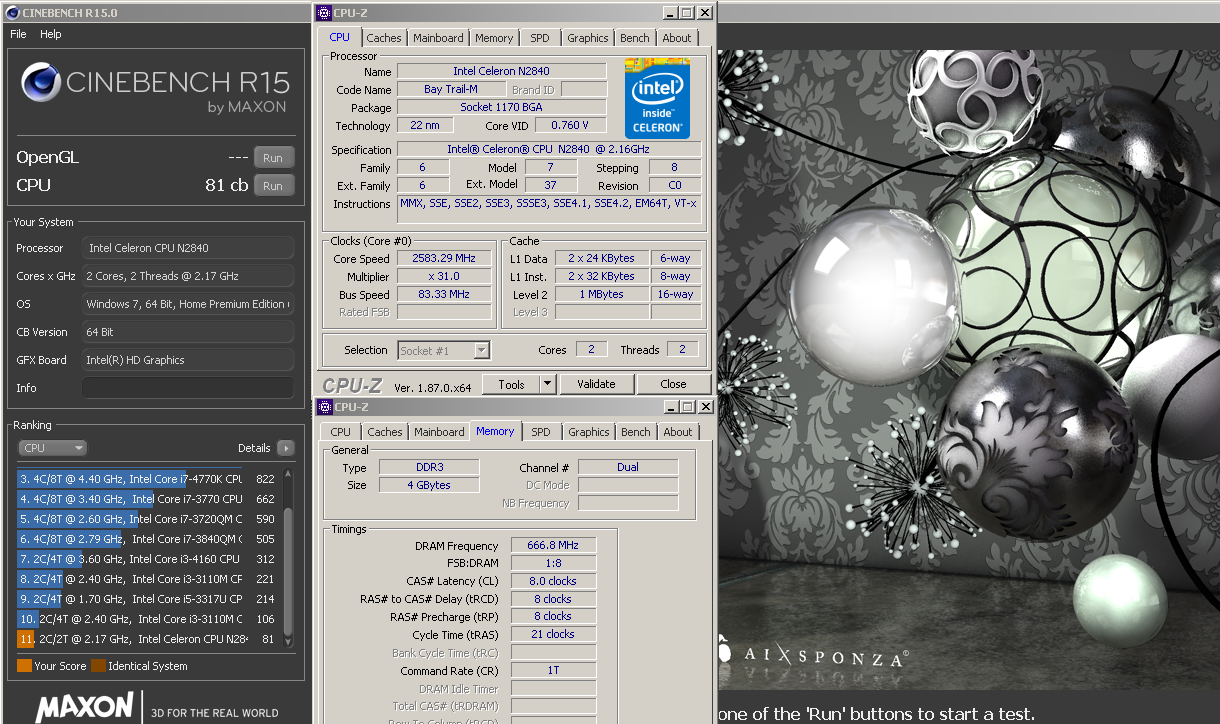
Task: Switch to CPU tab in bottom CPU-Z
Action: (x=341, y=432)
